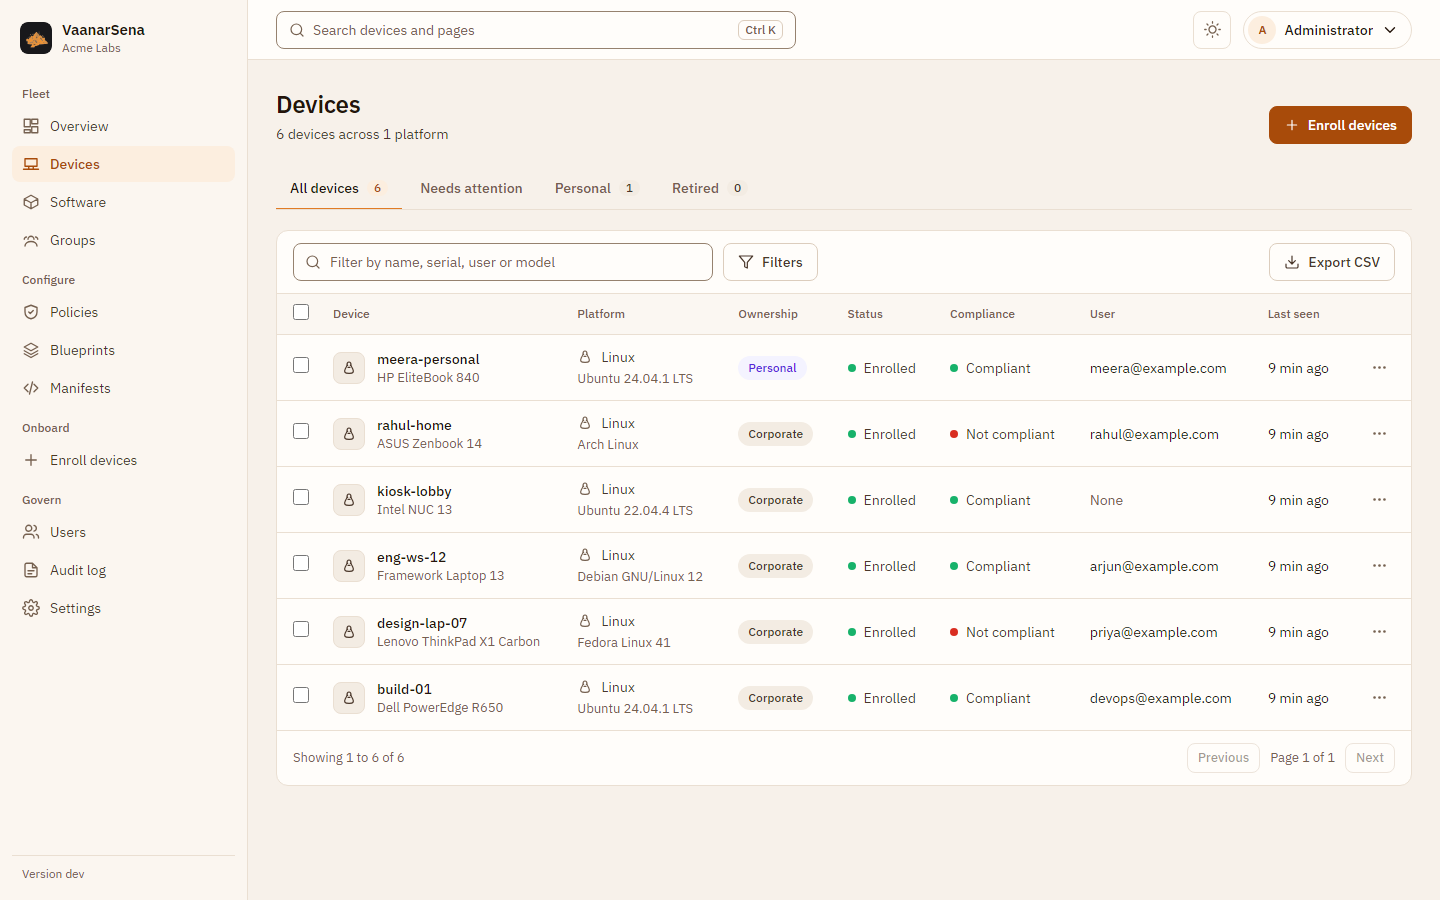Image resolution: width=1440 pixels, height=900 pixels.
Task: Switch to the Needs attention tab
Action: click(x=471, y=188)
